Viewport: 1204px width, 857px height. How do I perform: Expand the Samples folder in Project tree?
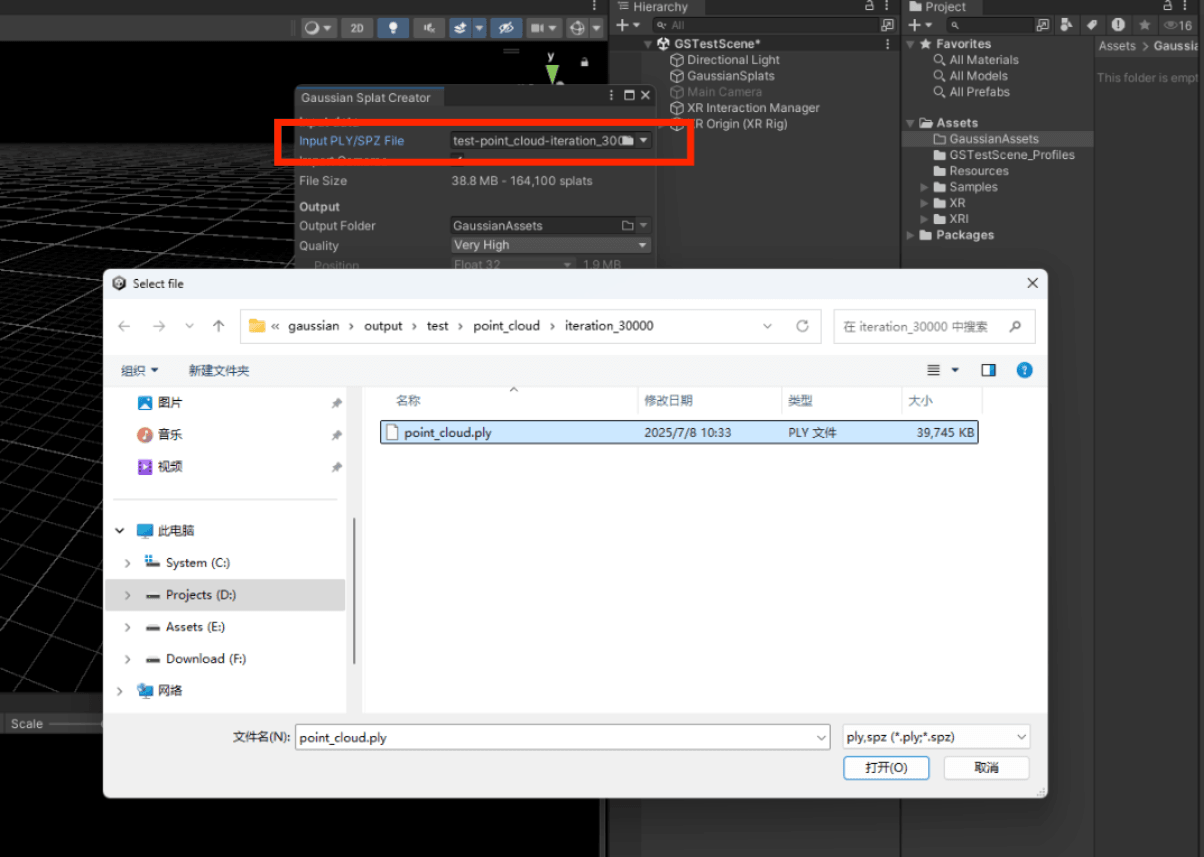tap(924, 187)
